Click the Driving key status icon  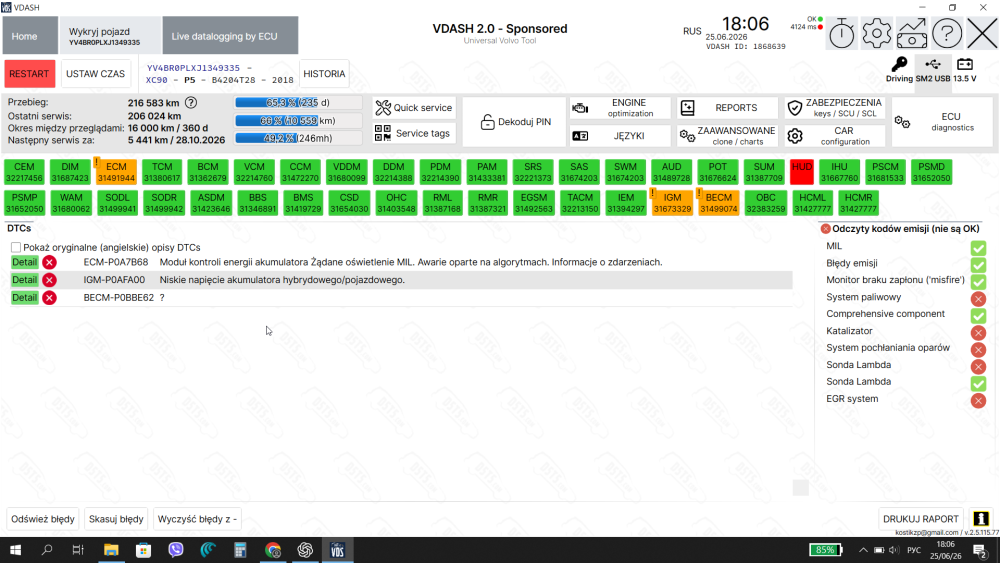coord(899,69)
